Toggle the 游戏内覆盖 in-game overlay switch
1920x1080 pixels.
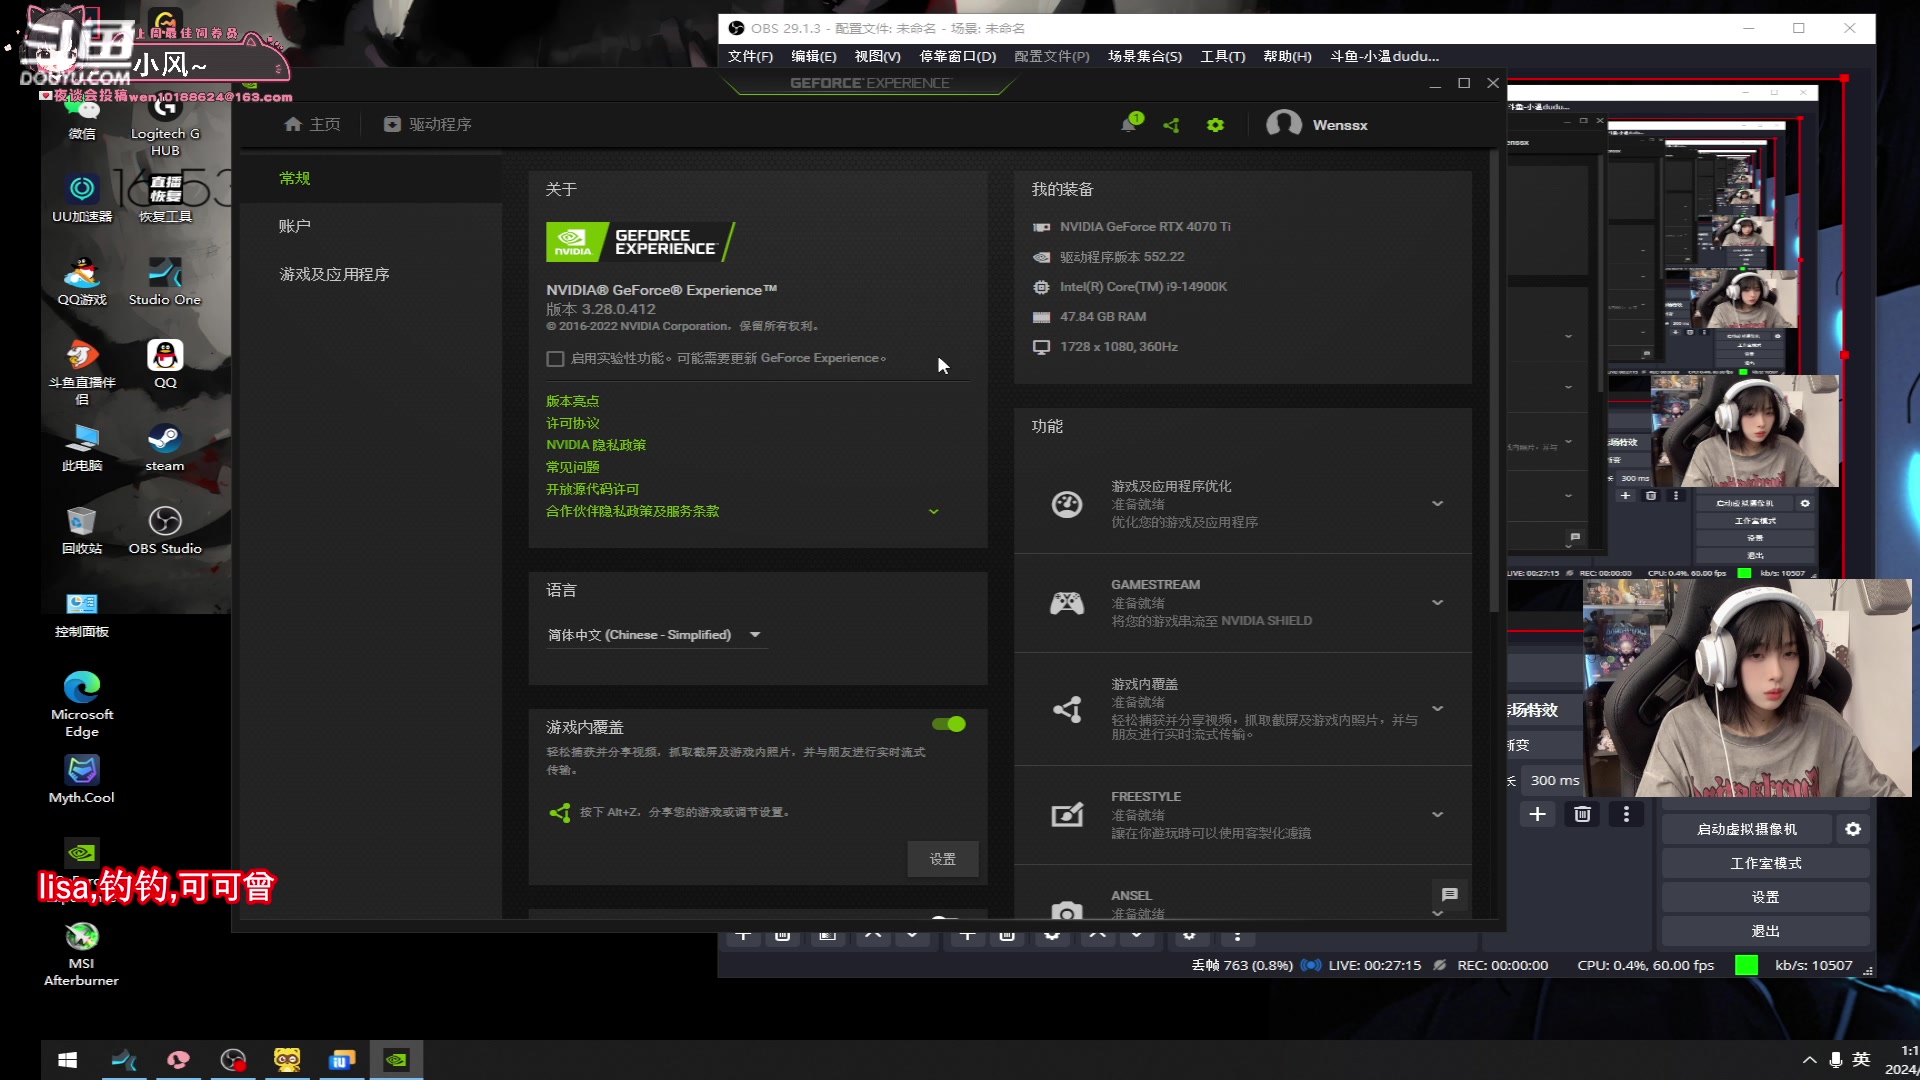coord(949,724)
